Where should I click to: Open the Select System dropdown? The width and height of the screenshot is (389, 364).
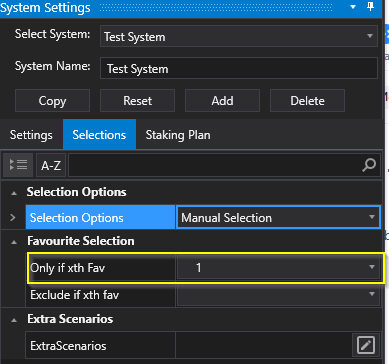(239, 36)
